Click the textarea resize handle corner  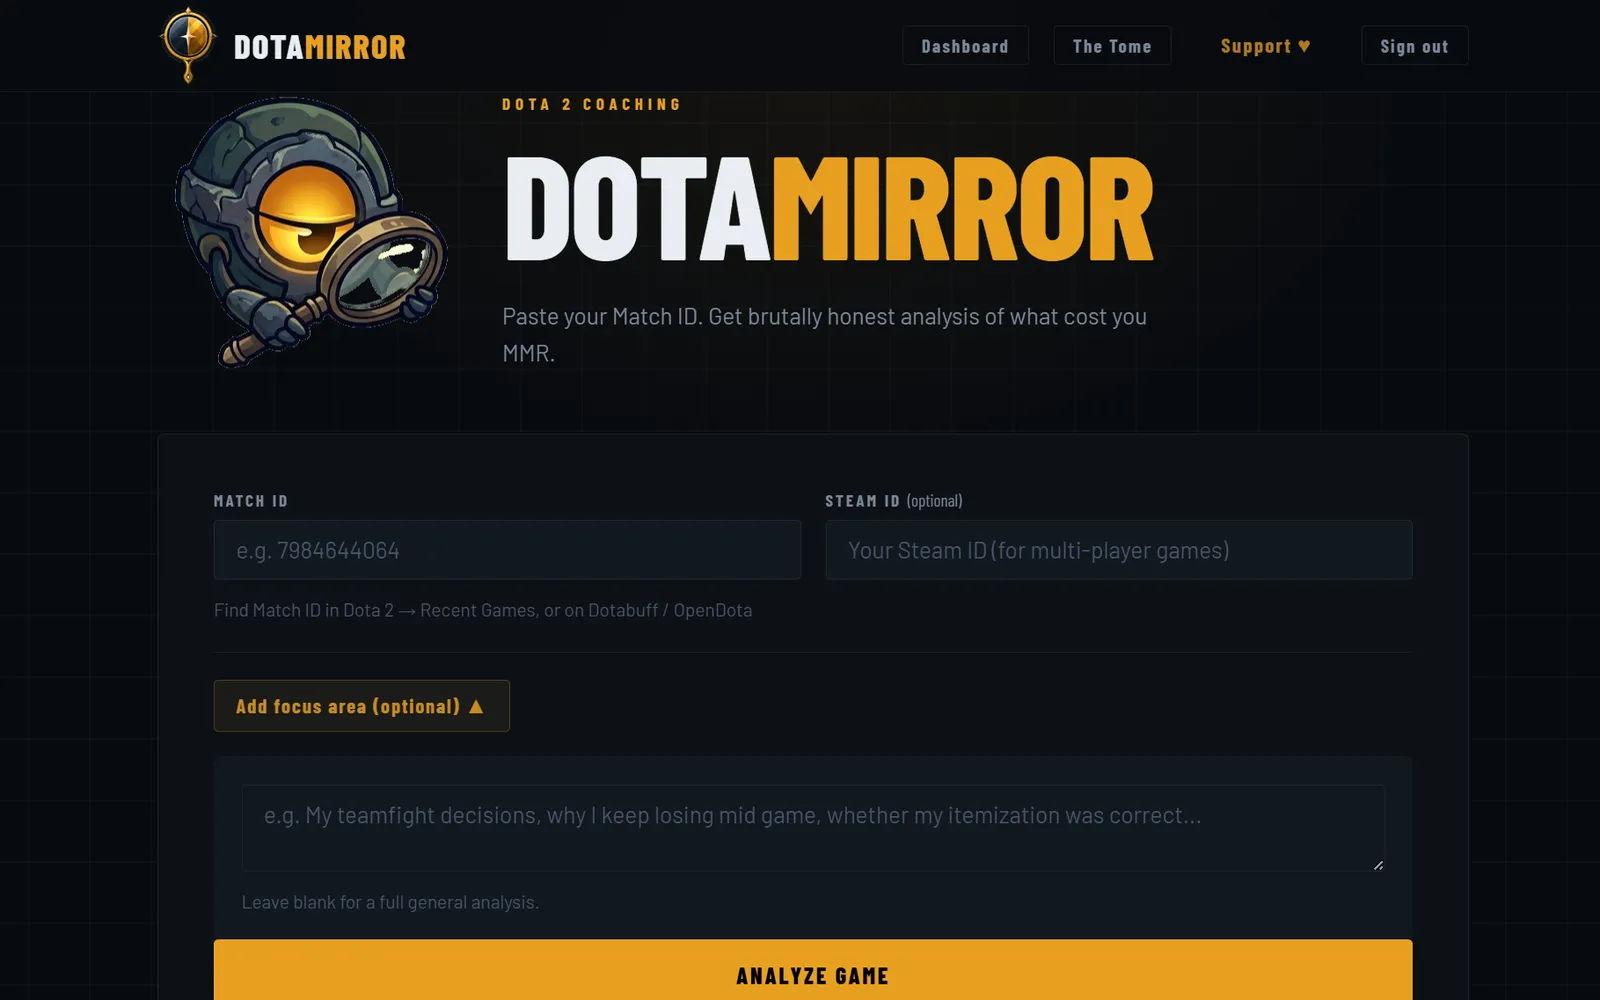point(1378,865)
